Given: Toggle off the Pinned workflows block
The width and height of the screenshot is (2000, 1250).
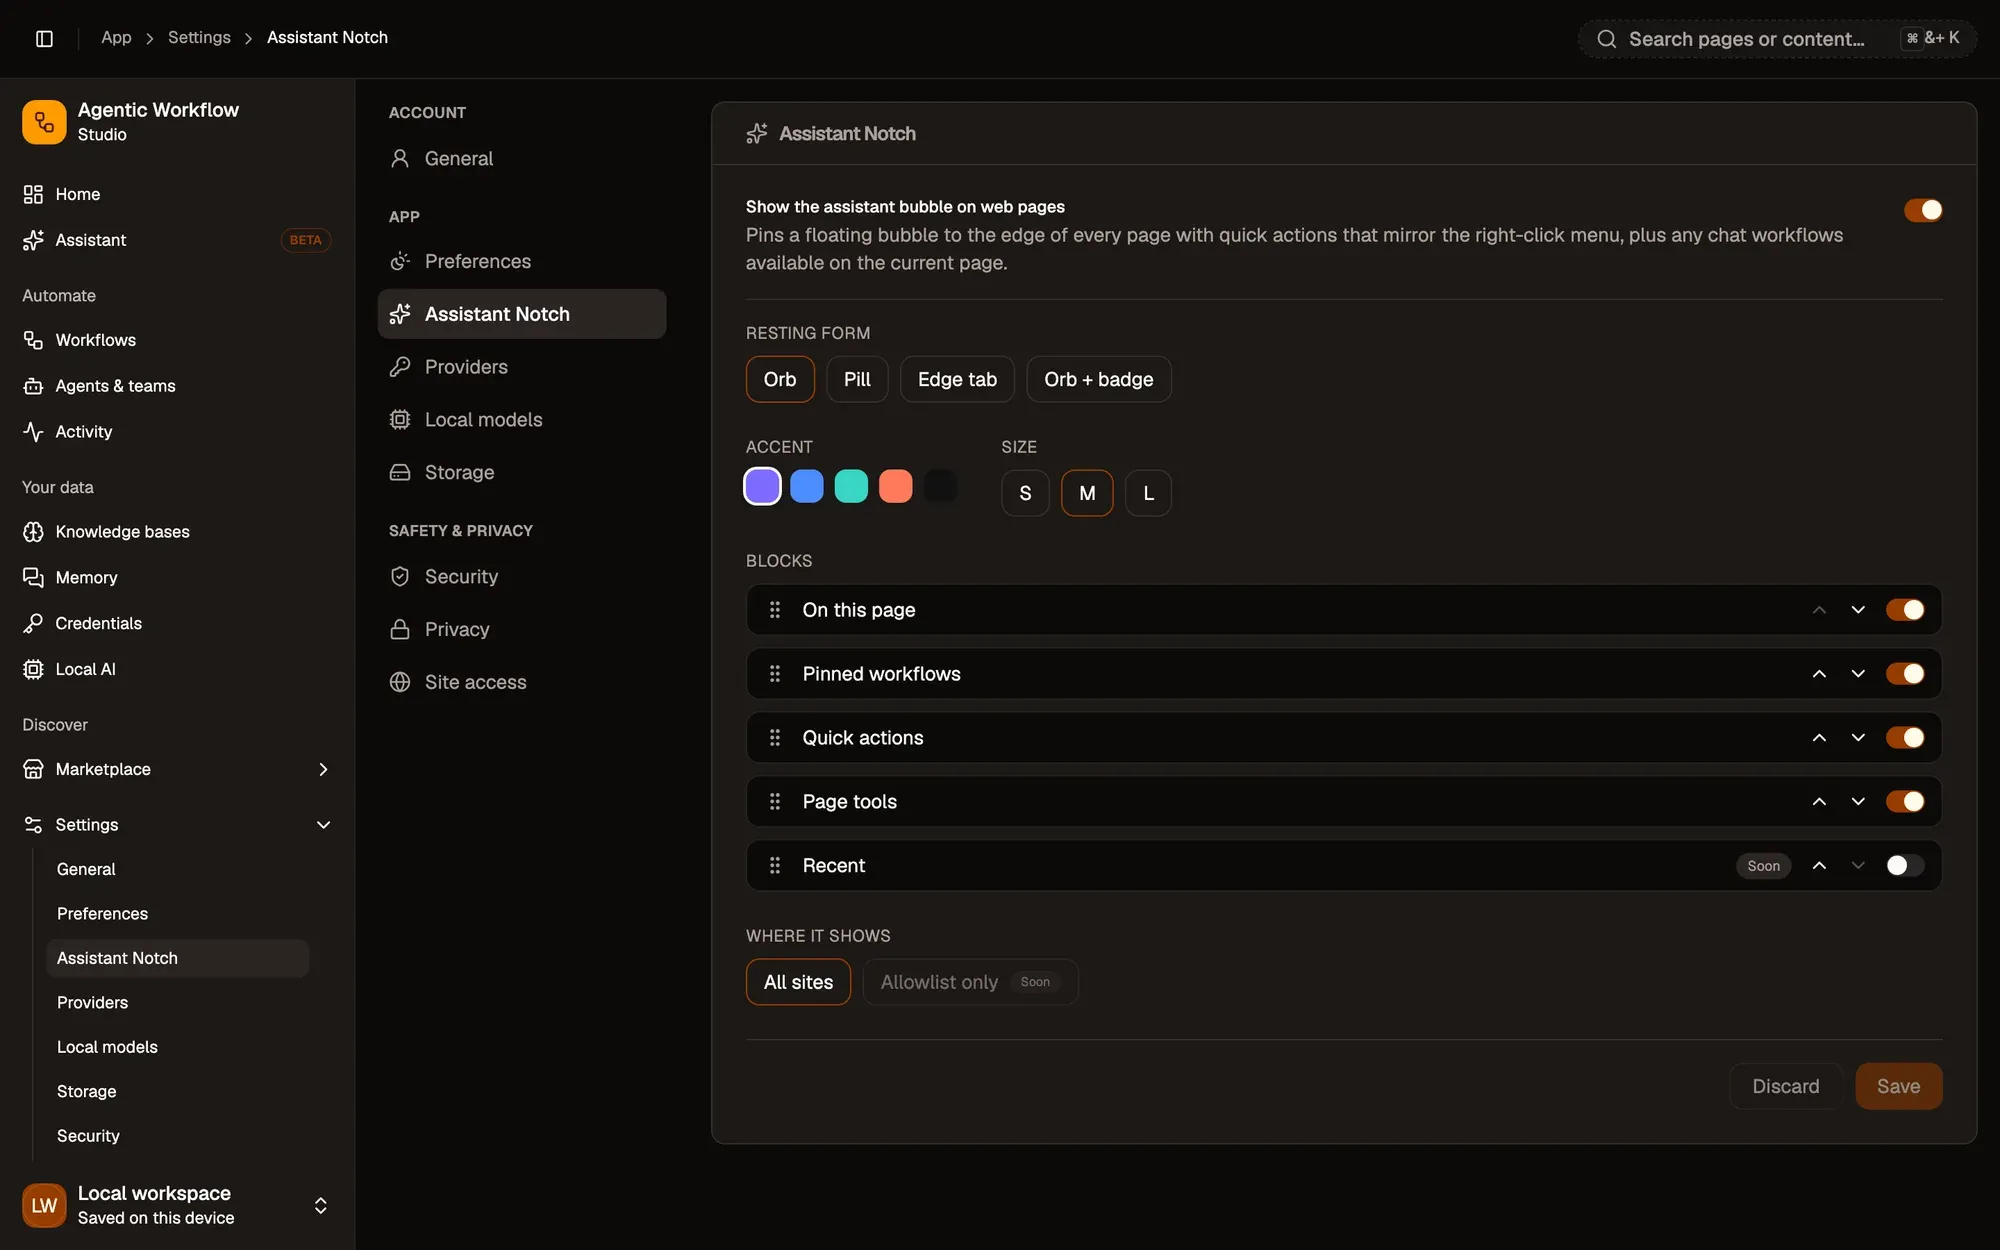Looking at the screenshot, I should coord(1905,674).
